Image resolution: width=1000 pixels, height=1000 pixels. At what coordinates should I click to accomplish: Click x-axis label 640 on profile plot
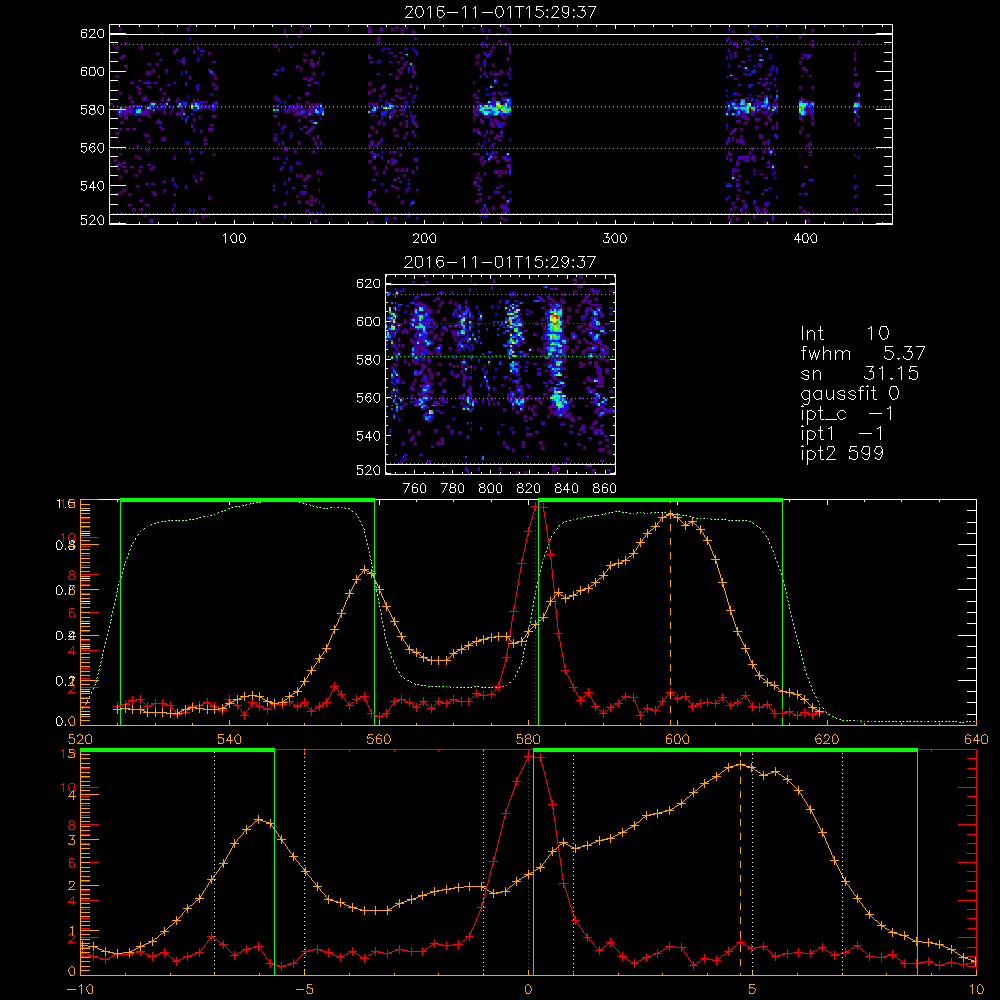(976, 740)
